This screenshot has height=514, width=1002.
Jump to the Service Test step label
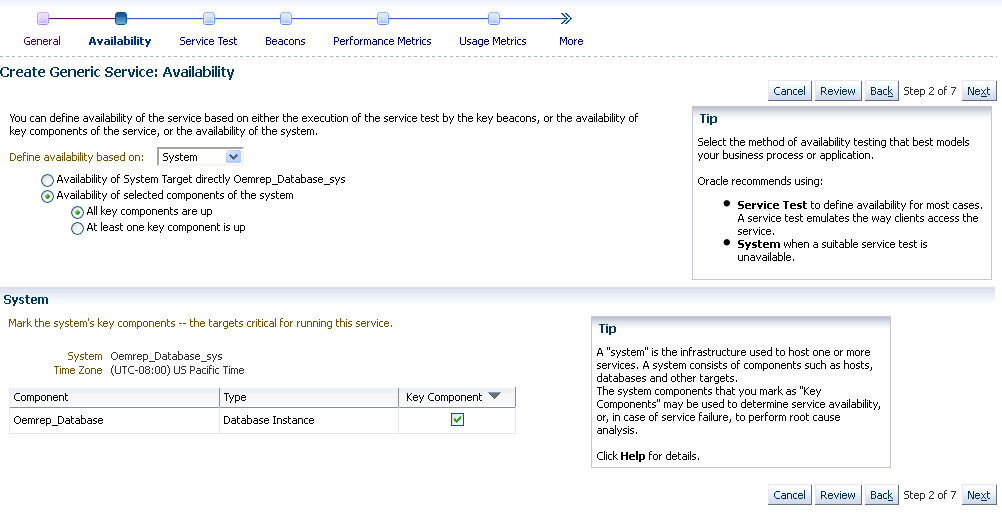click(x=208, y=41)
